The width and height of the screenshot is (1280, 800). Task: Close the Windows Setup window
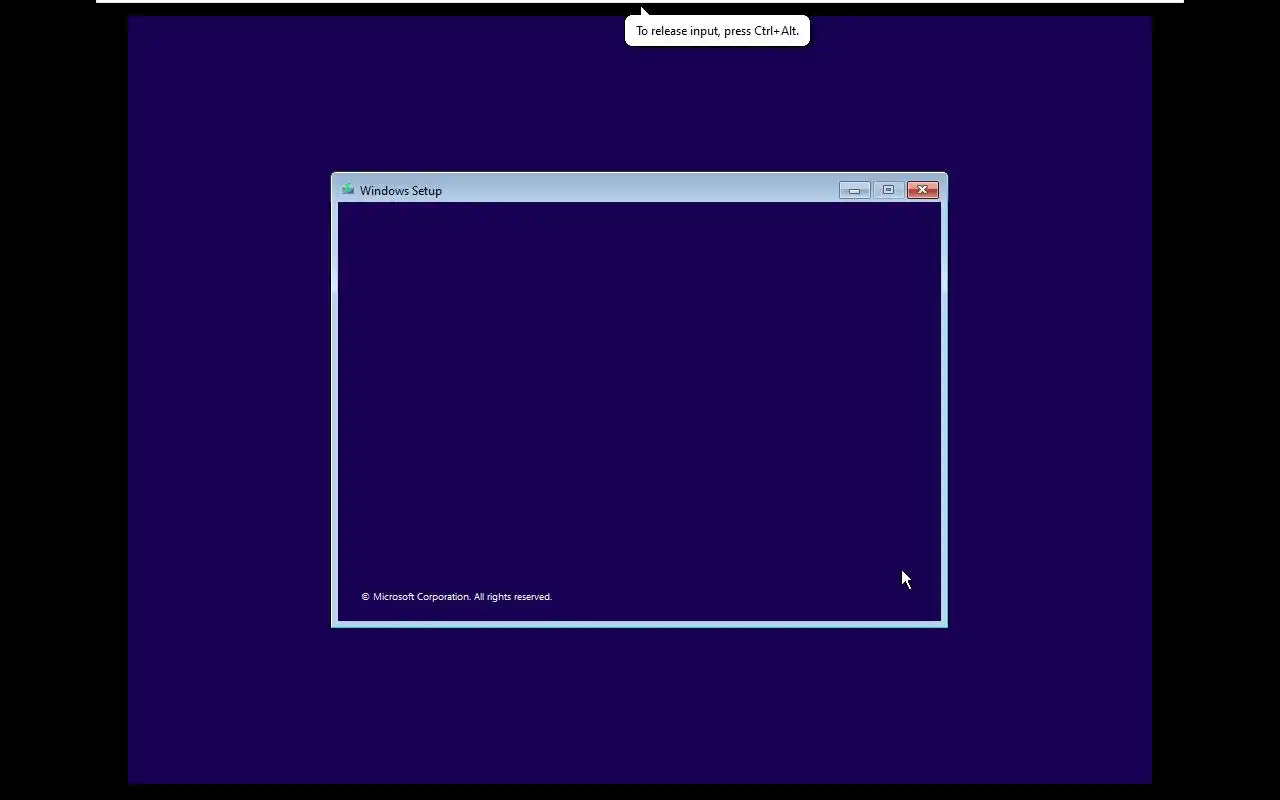(923, 190)
